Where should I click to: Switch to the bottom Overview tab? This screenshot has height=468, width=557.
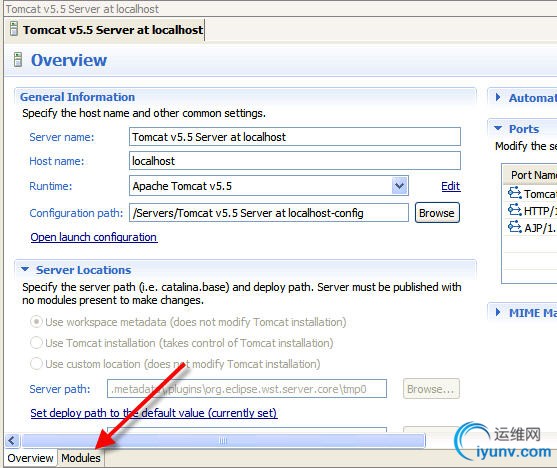tap(31, 458)
